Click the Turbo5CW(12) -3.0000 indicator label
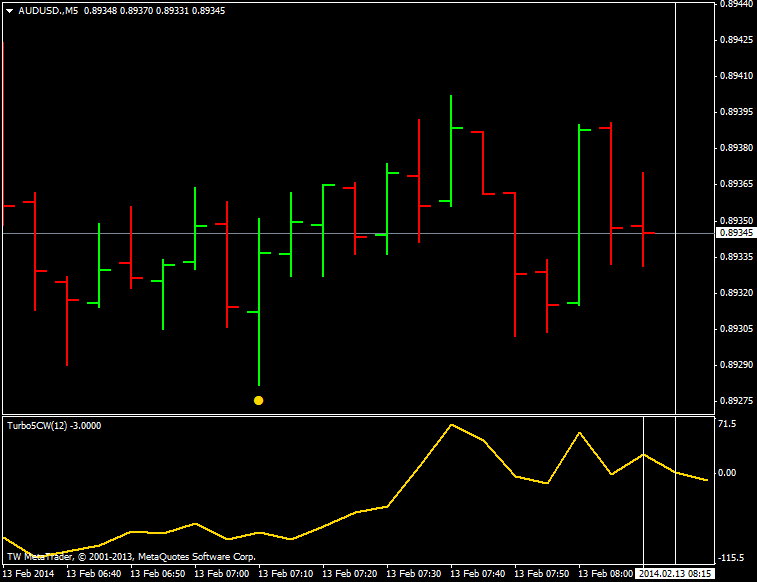Screen dimensions: 757x582 (54, 426)
